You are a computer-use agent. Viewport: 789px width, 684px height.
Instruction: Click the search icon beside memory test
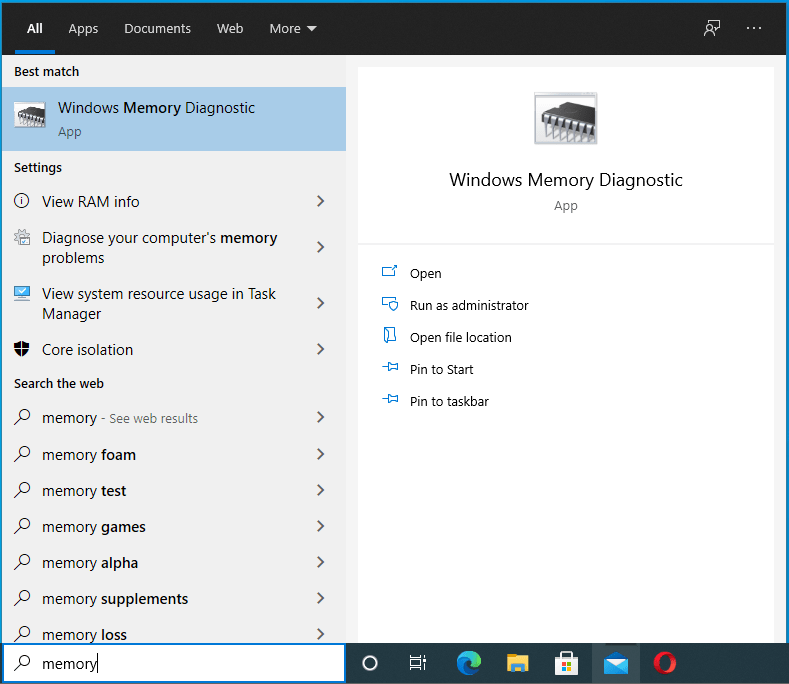point(22,490)
